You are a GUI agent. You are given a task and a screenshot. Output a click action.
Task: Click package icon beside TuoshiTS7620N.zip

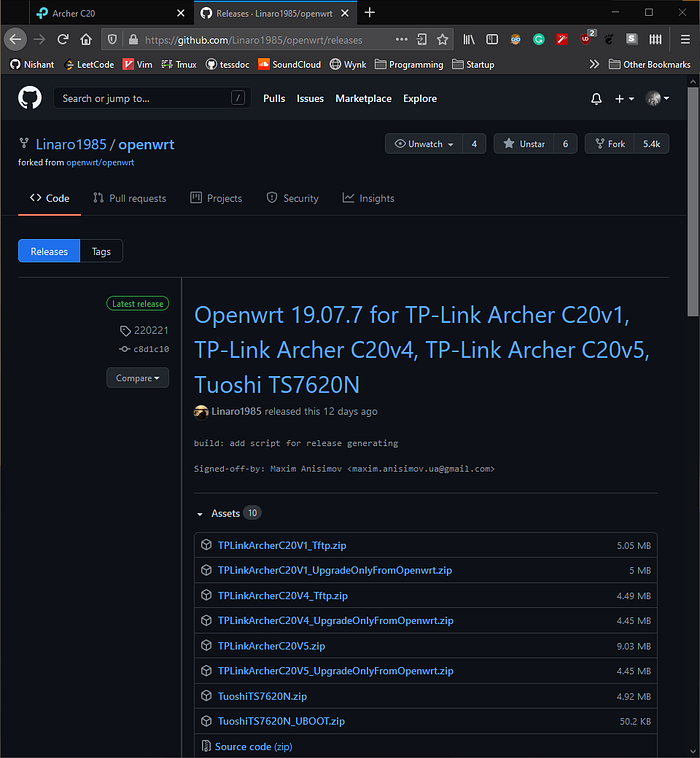tap(206, 696)
